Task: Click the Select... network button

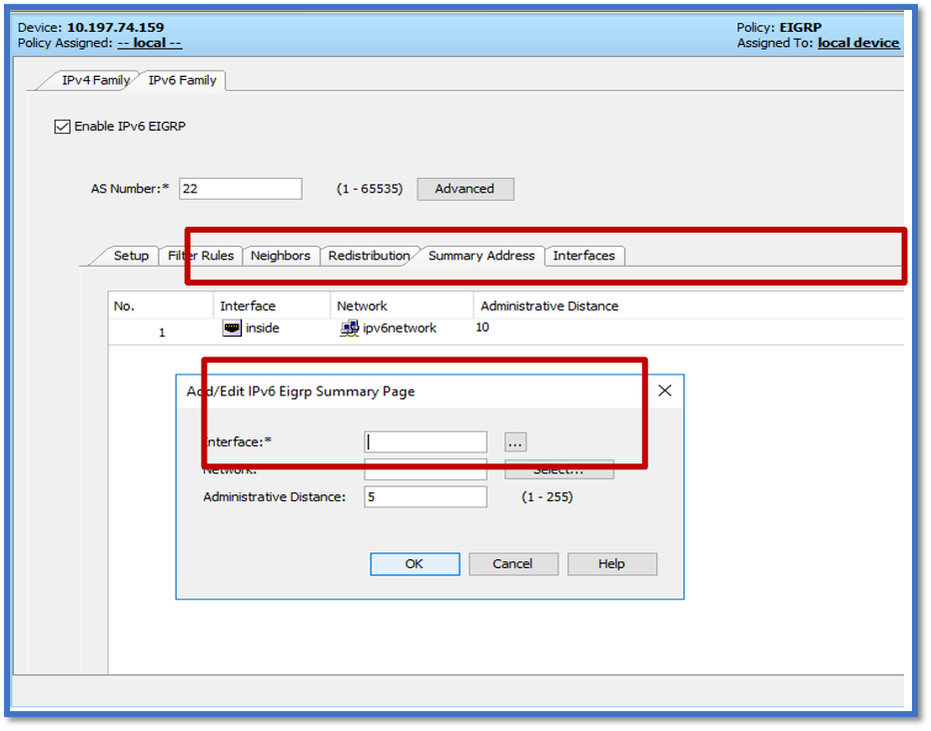Action: click(x=559, y=470)
